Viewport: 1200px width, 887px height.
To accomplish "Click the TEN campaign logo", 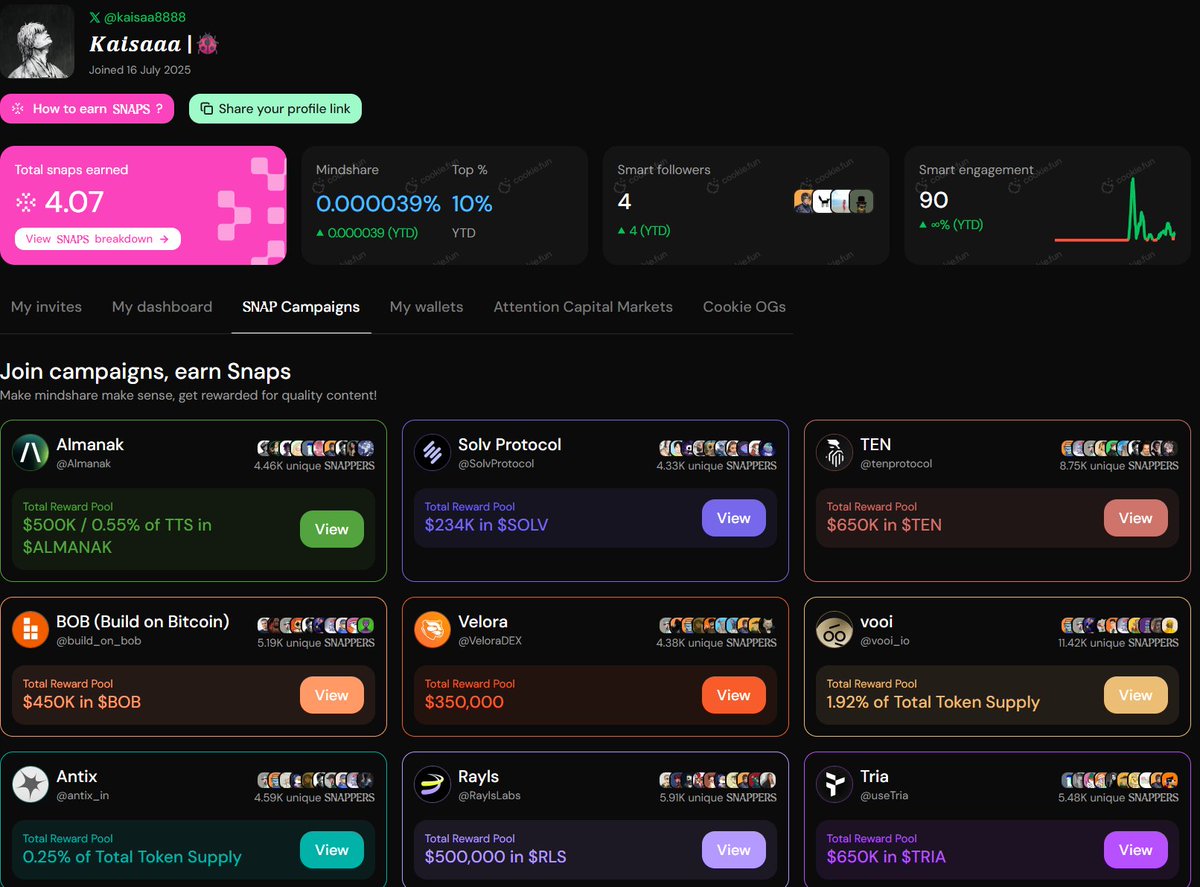I will click(x=834, y=453).
